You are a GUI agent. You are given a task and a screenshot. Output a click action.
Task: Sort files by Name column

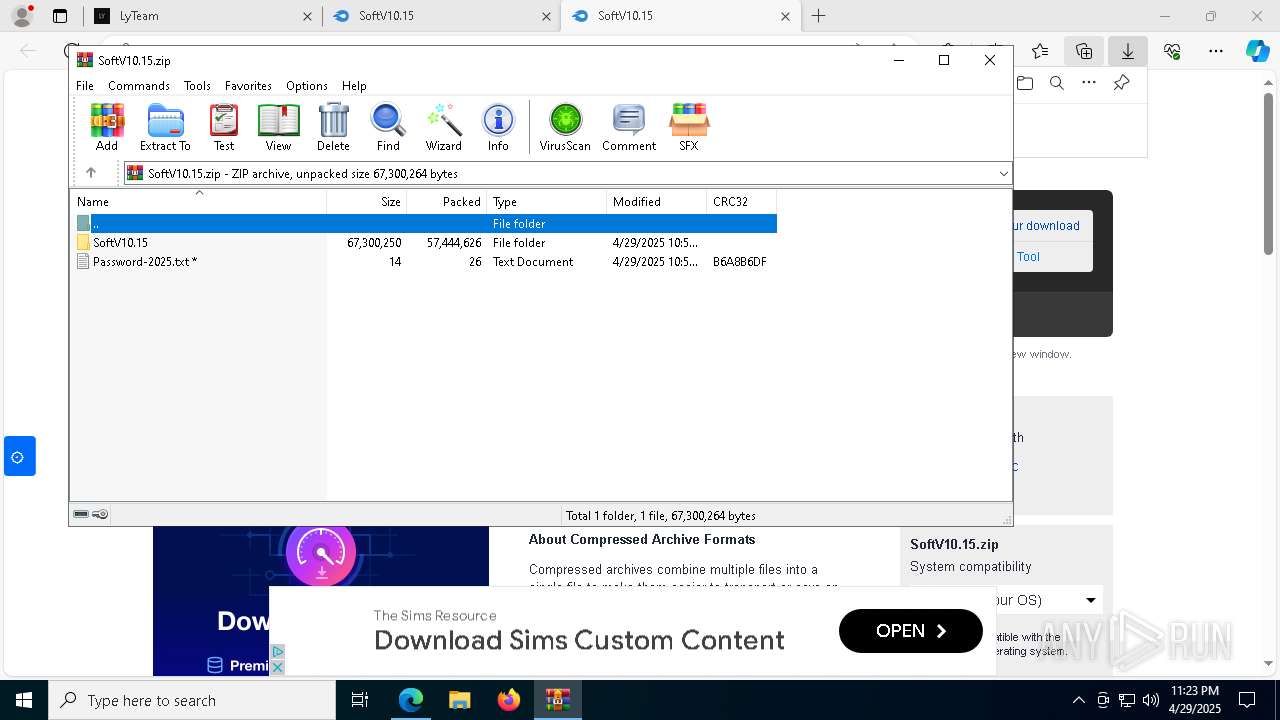tap(198, 202)
